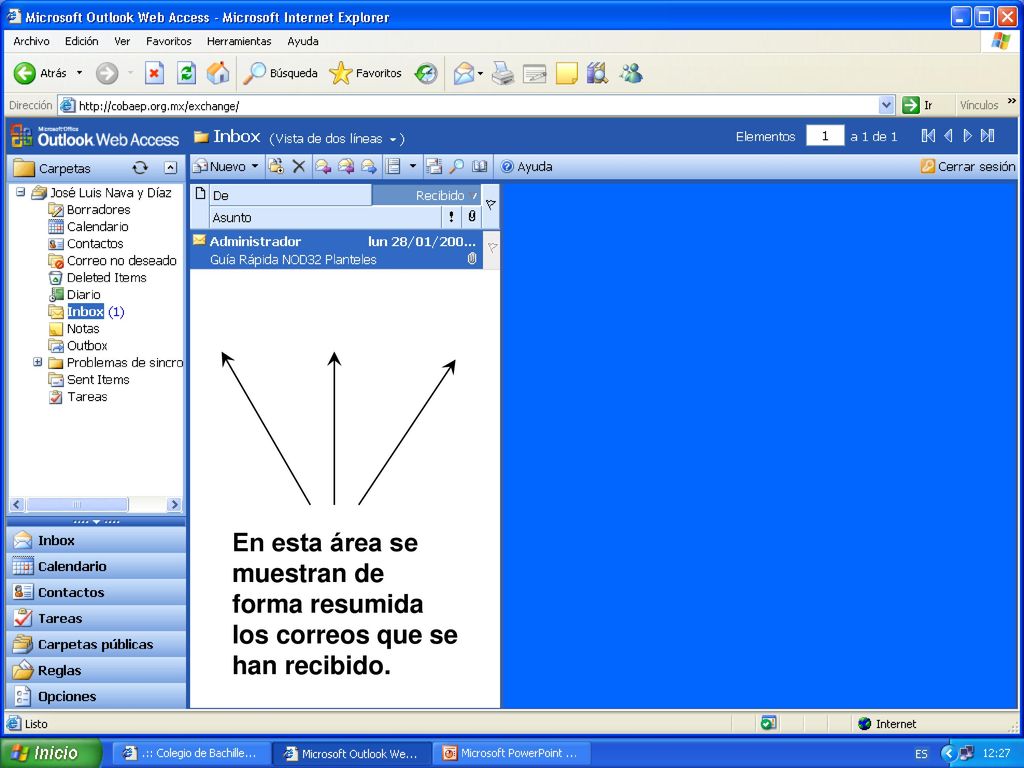Open the Atrás history dropdown arrow

(x=80, y=73)
